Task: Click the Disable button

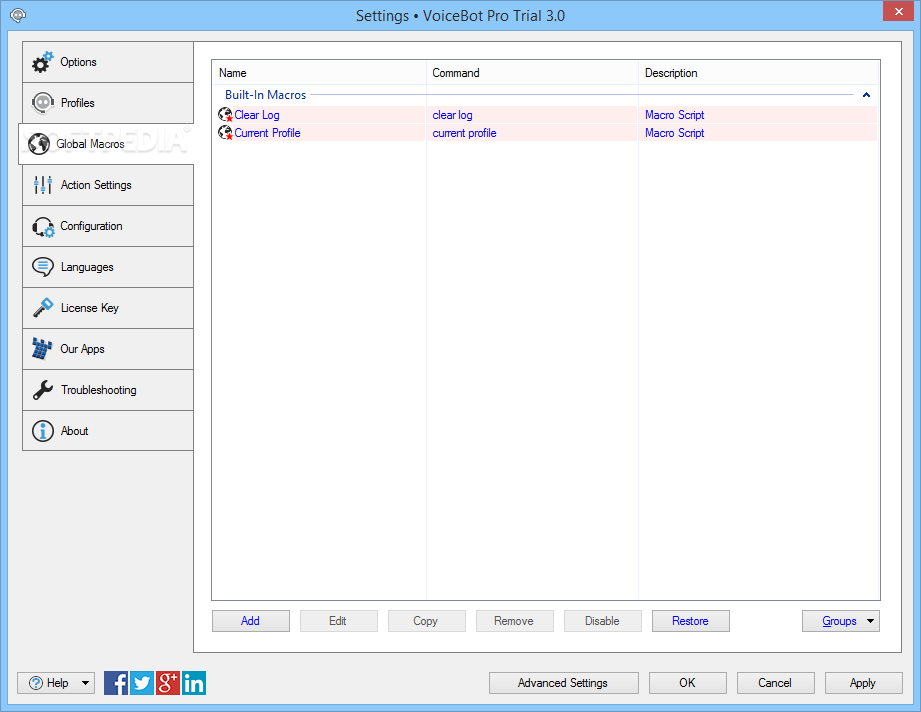Action: point(603,621)
